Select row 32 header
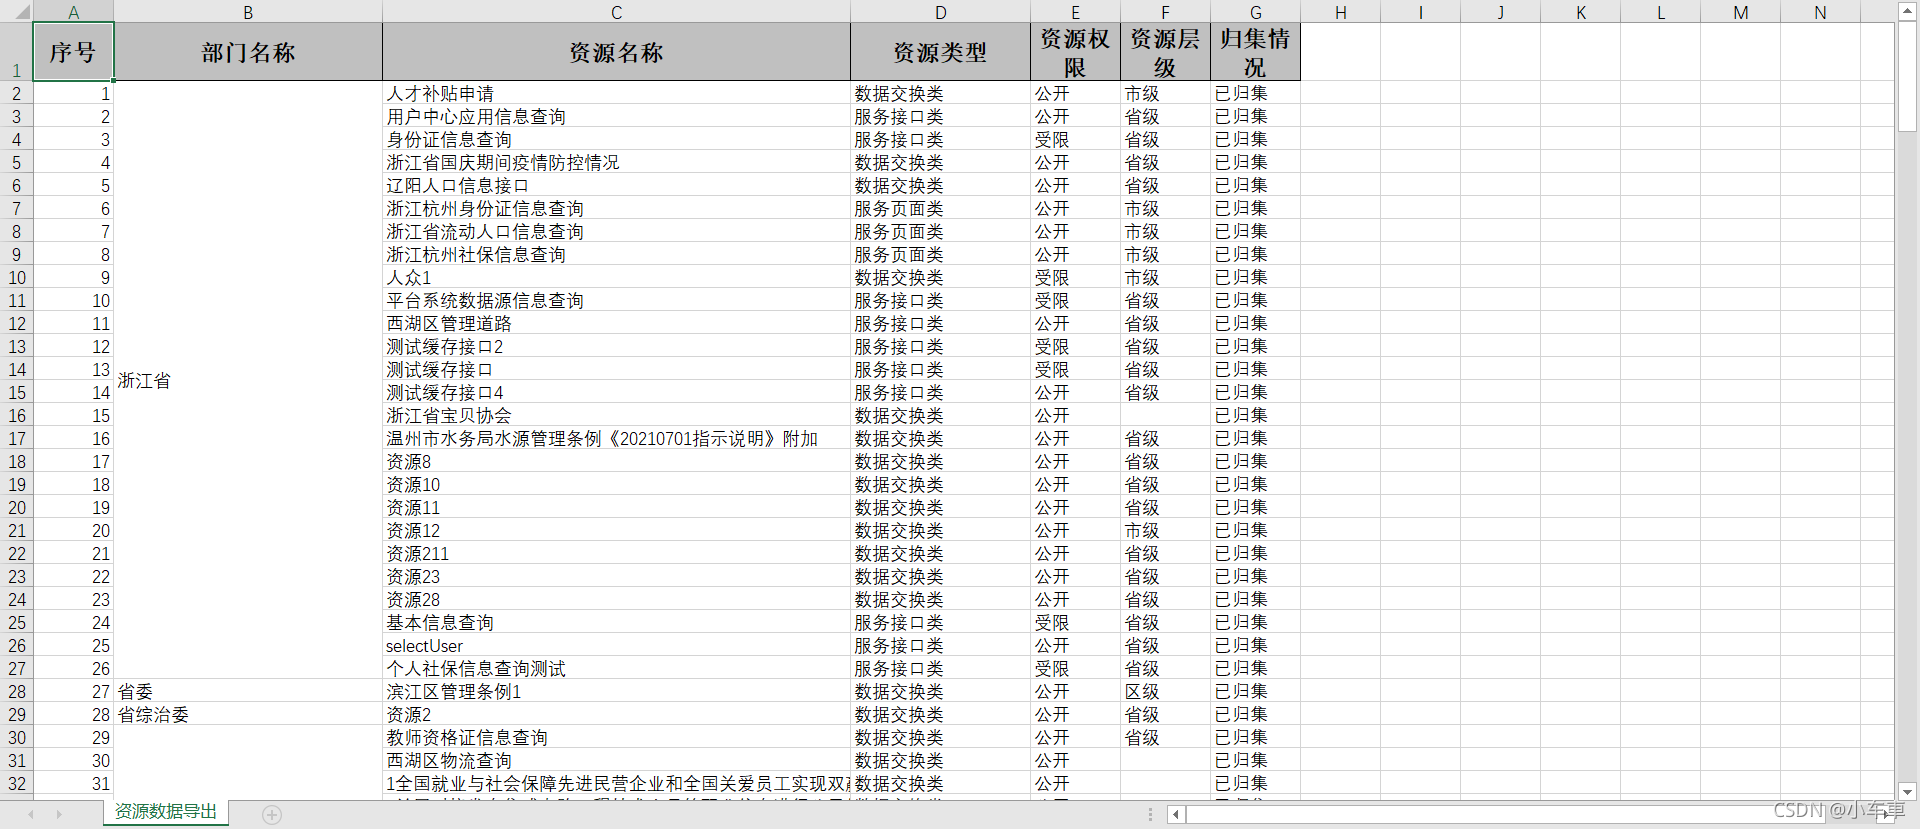This screenshot has height=829, width=1920. (16, 783)
